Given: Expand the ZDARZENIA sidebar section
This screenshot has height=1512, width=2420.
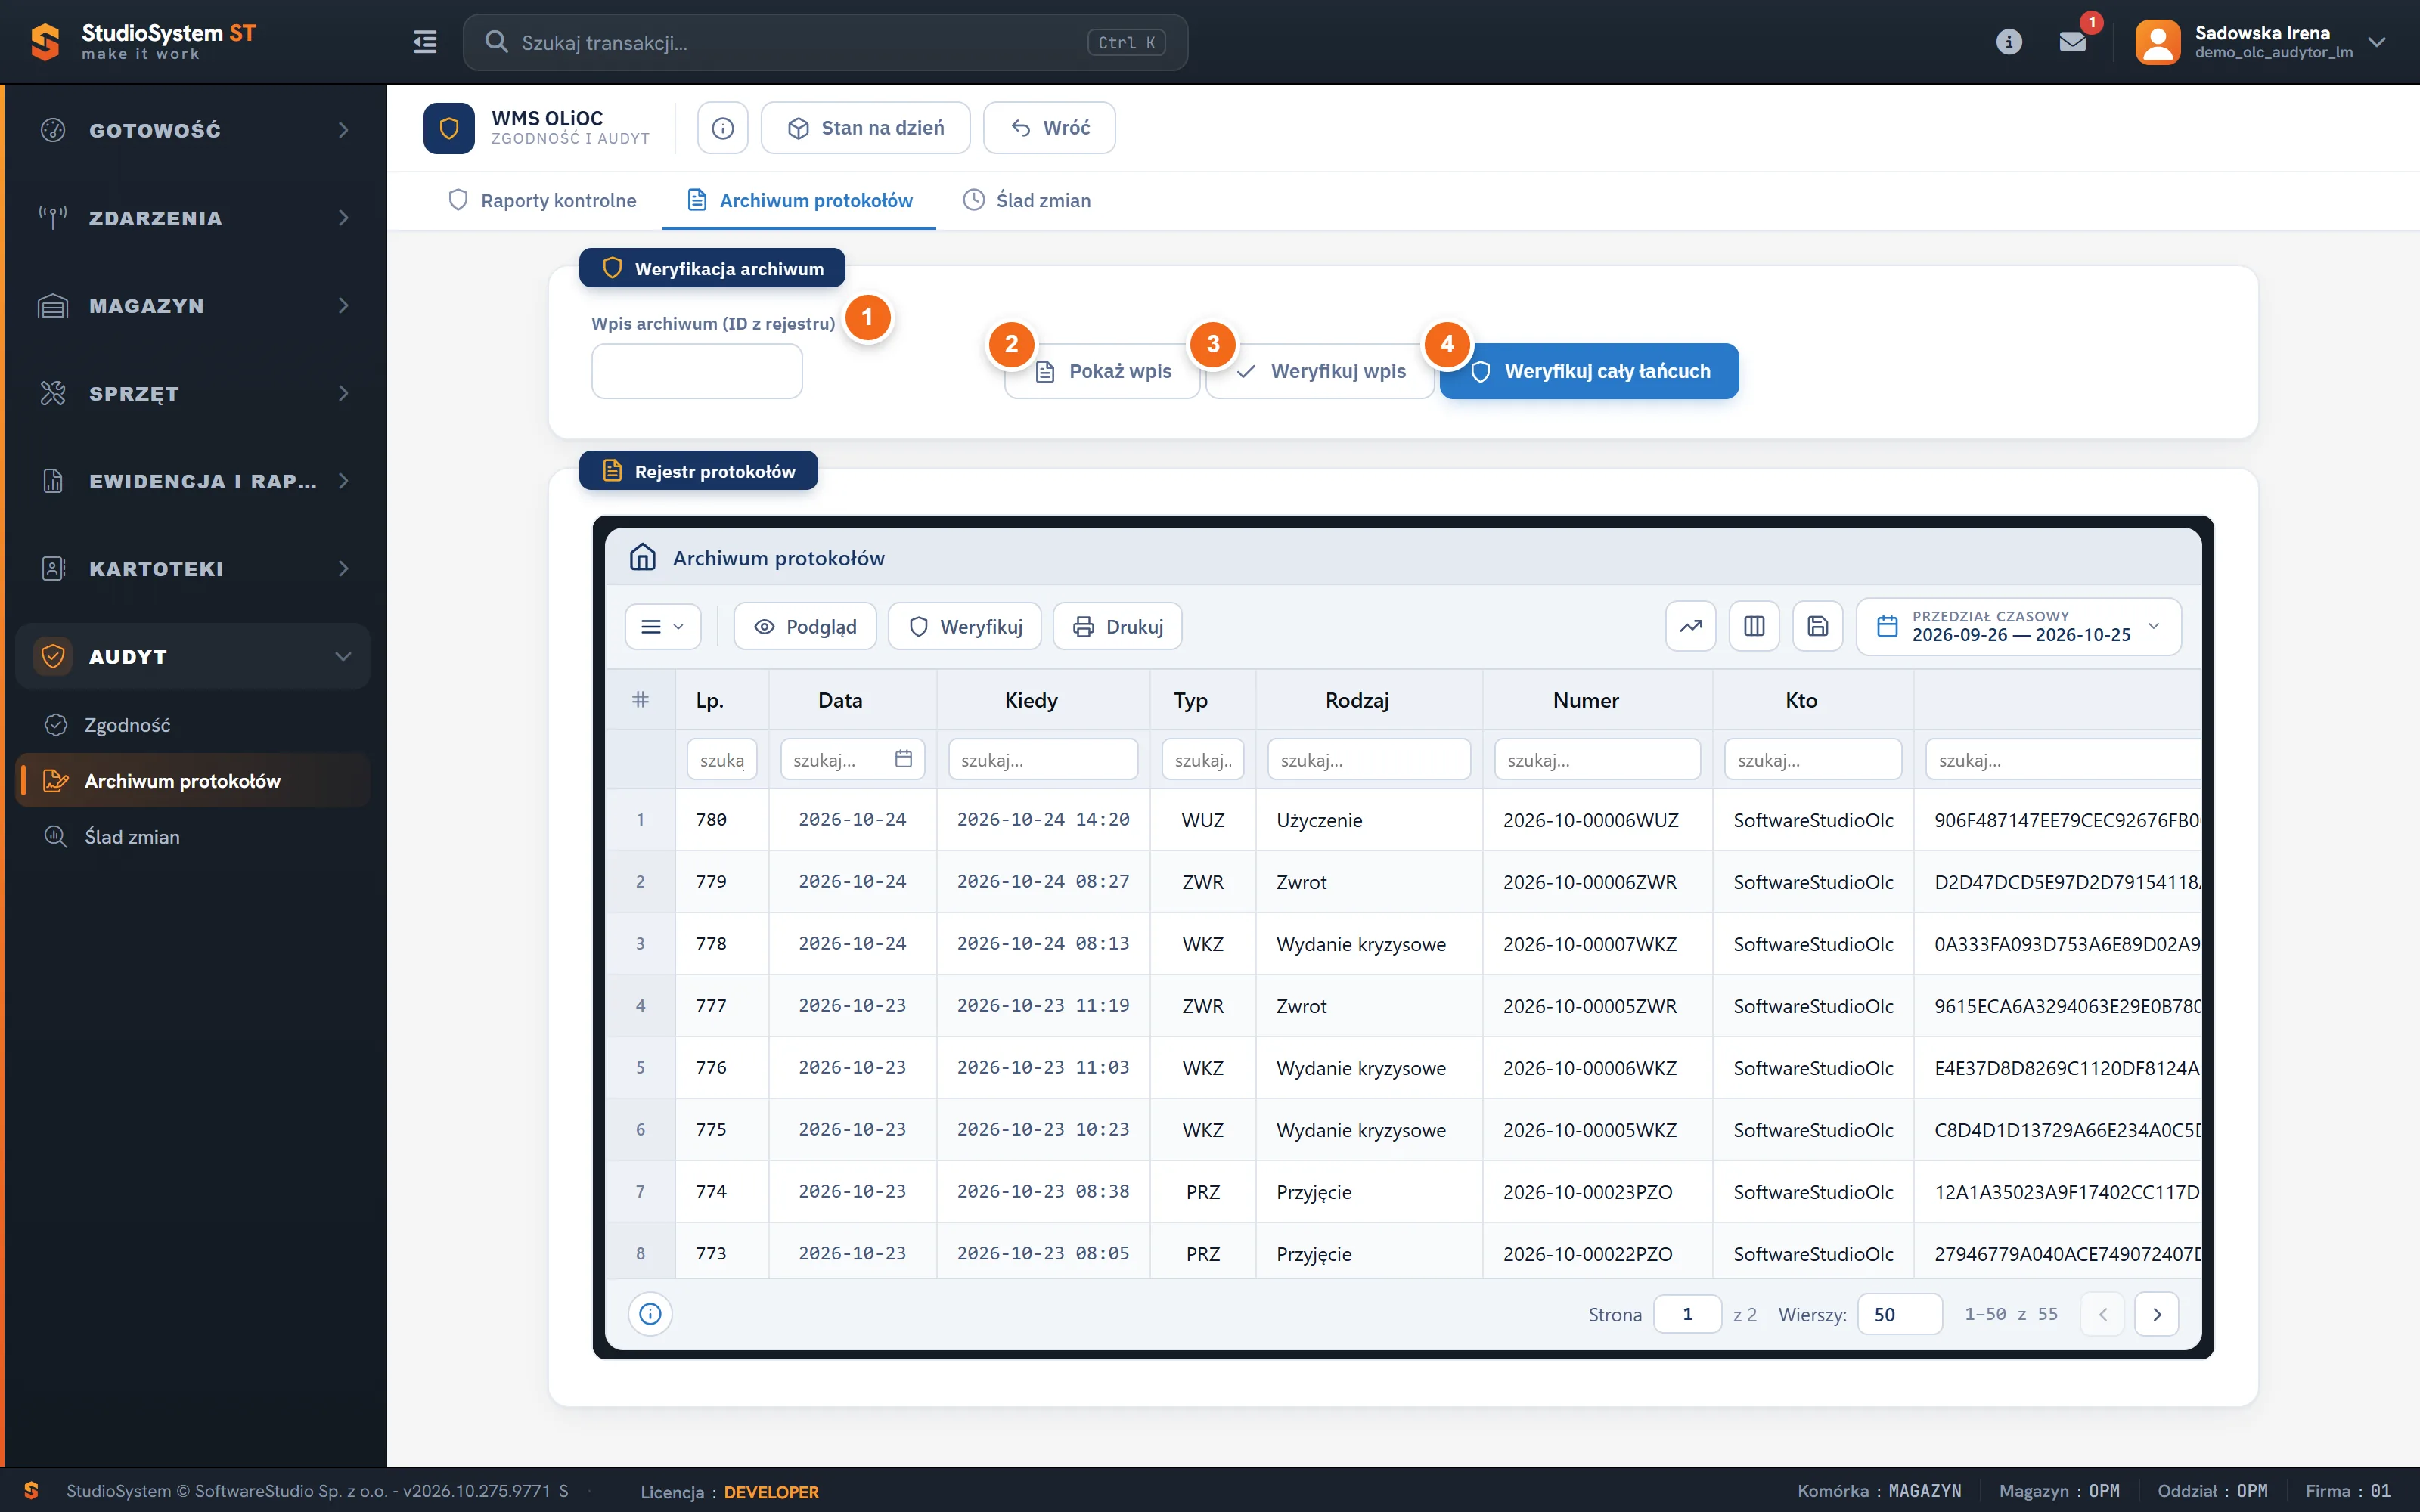Looking at the screenshot, I should click(192, 218).
